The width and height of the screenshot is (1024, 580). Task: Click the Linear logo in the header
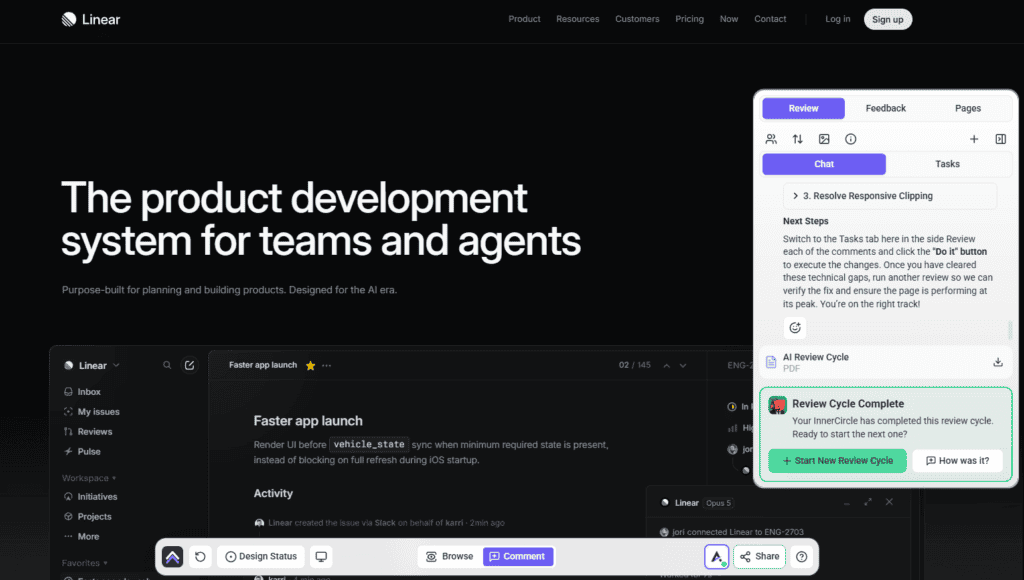pos(91,20)
